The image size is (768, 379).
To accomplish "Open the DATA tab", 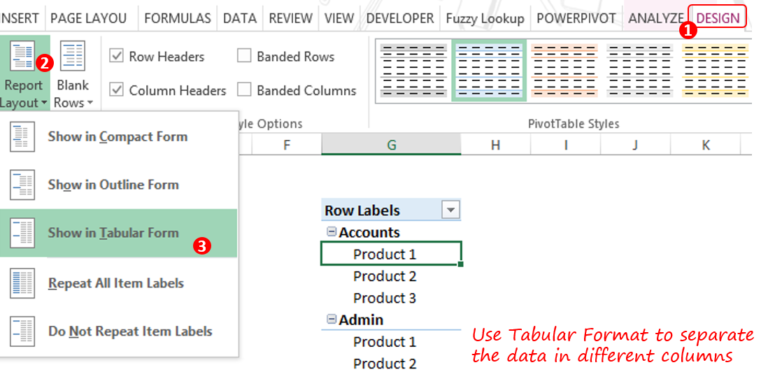I will coord(240,18).
